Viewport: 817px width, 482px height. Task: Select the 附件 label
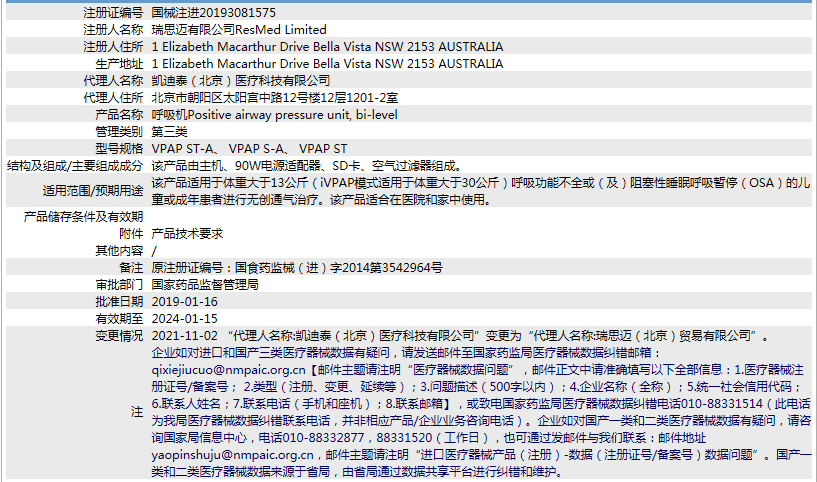[x=131, y=233]
